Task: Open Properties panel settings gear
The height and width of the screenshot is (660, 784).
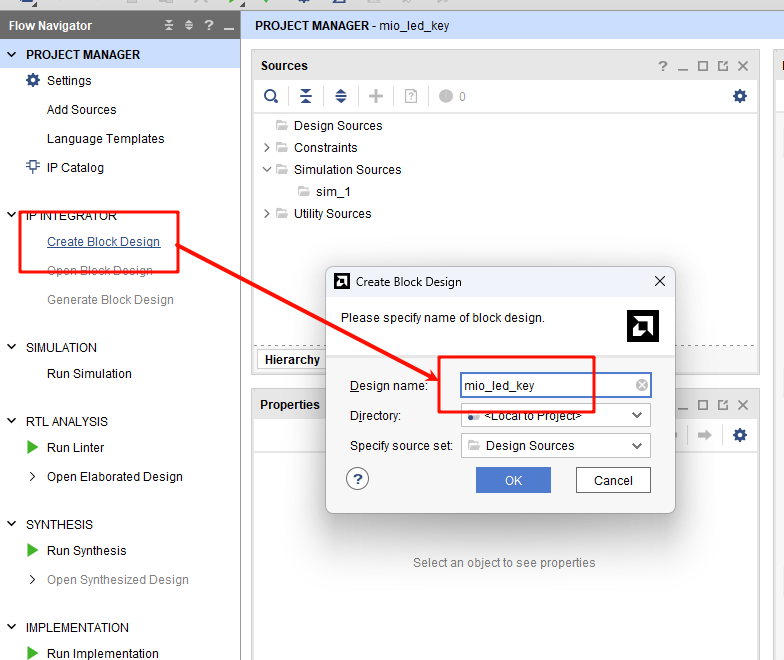Action: click(x=740, y=435)
